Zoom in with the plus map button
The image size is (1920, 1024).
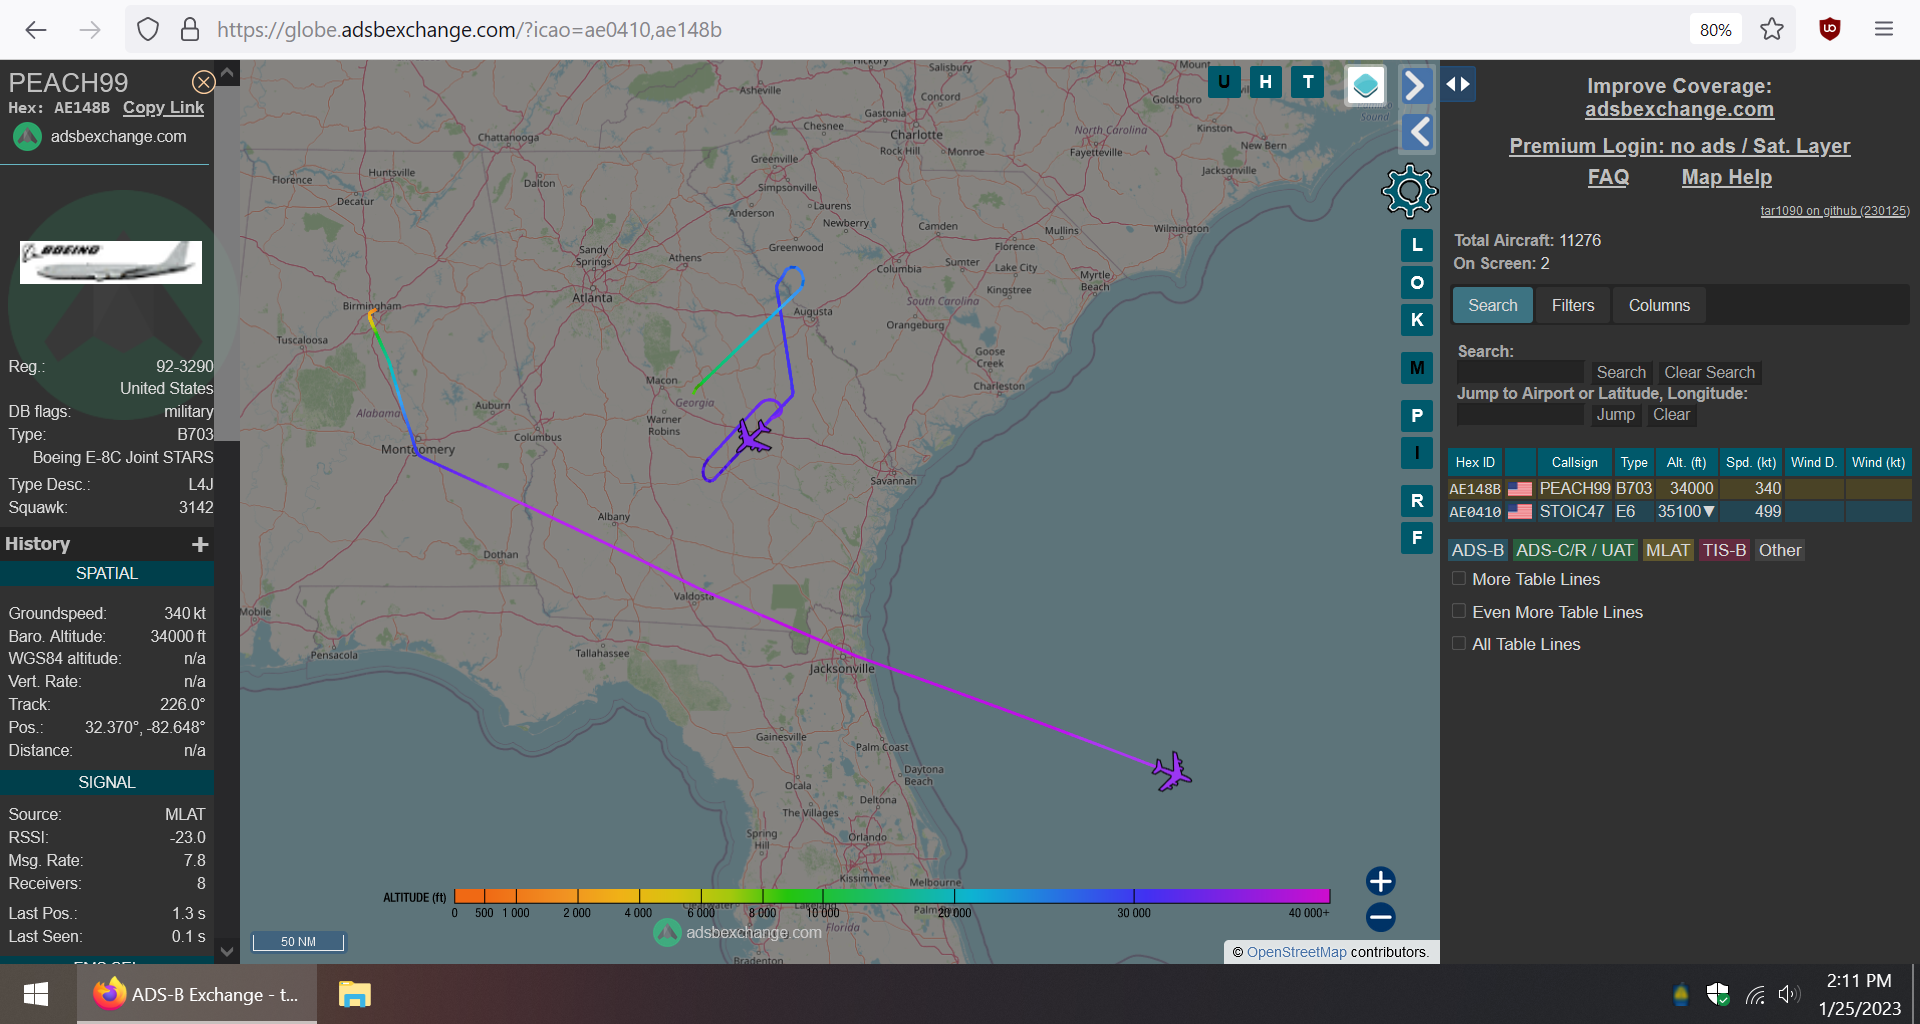point(1381,881)
